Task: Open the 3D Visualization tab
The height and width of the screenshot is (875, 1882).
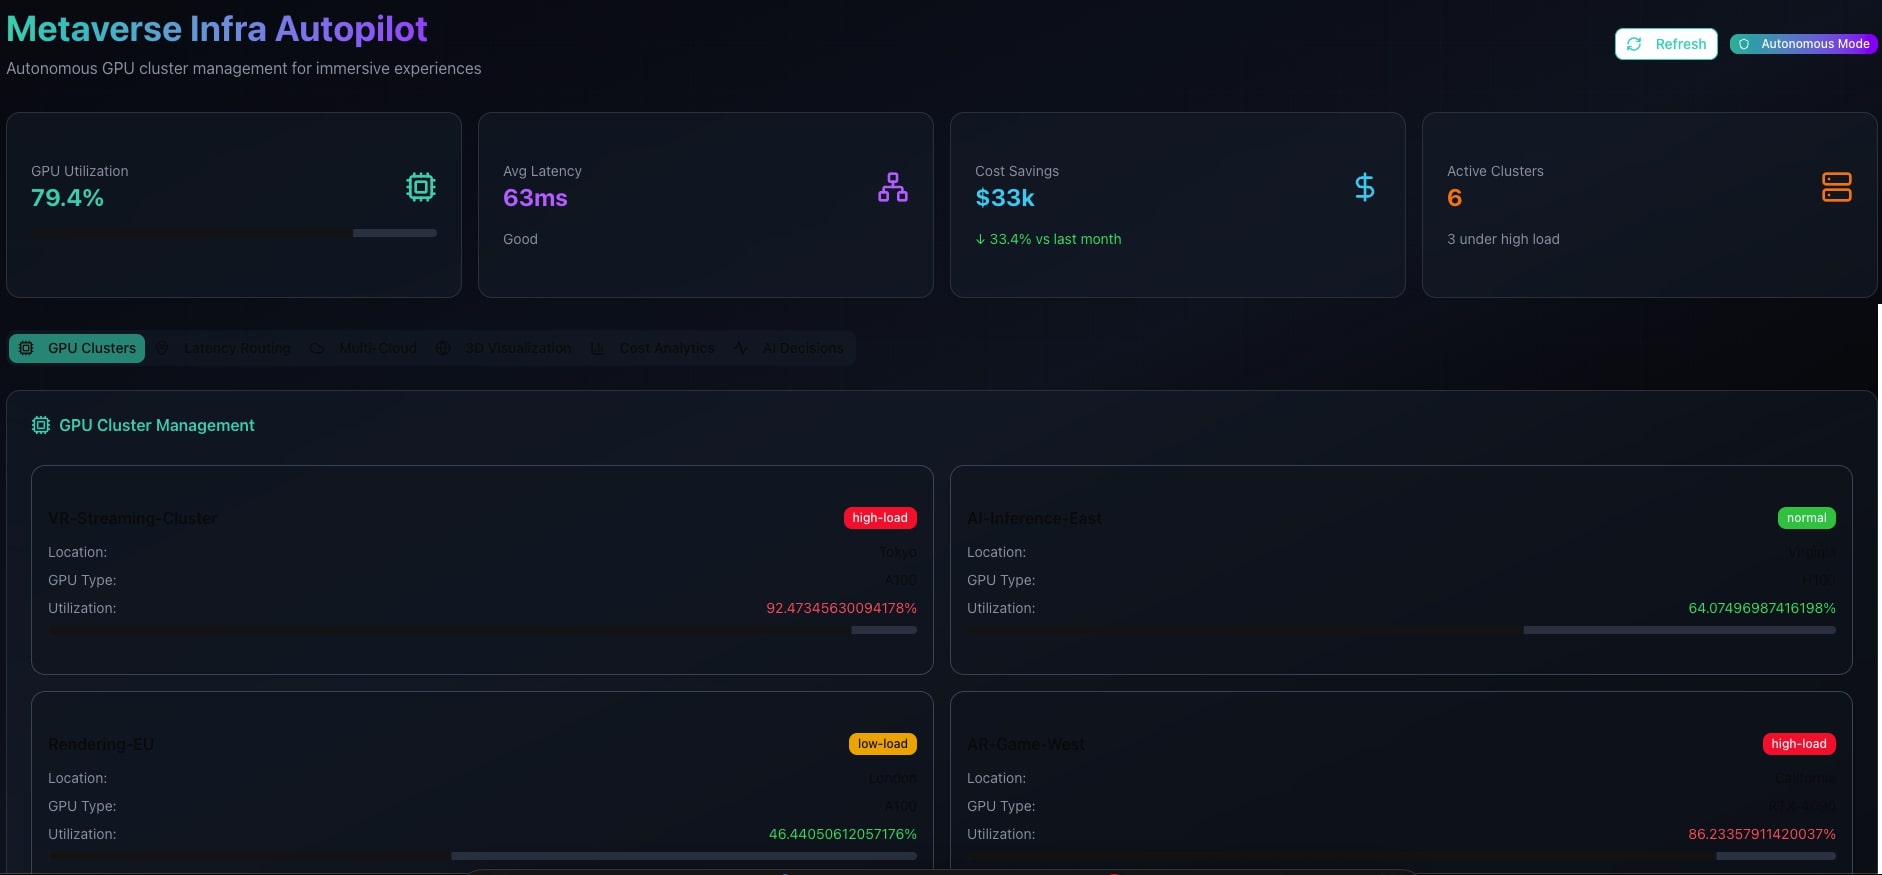Action: click(x=504, y=348)
